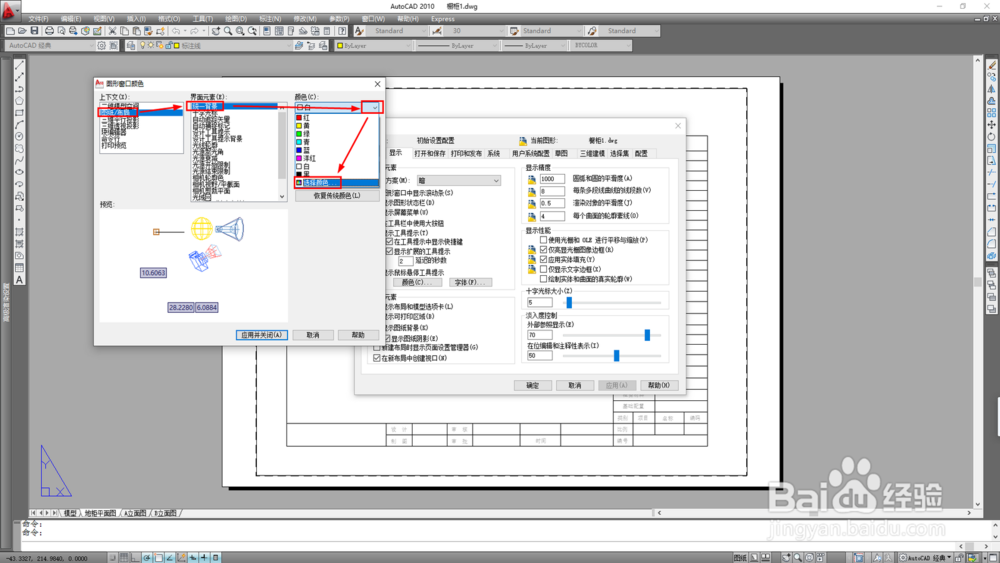Screen dimensions: 1000x563
Task: Click the 圆弧和圆的平滑度 field showing 1000
Action: 552,179
